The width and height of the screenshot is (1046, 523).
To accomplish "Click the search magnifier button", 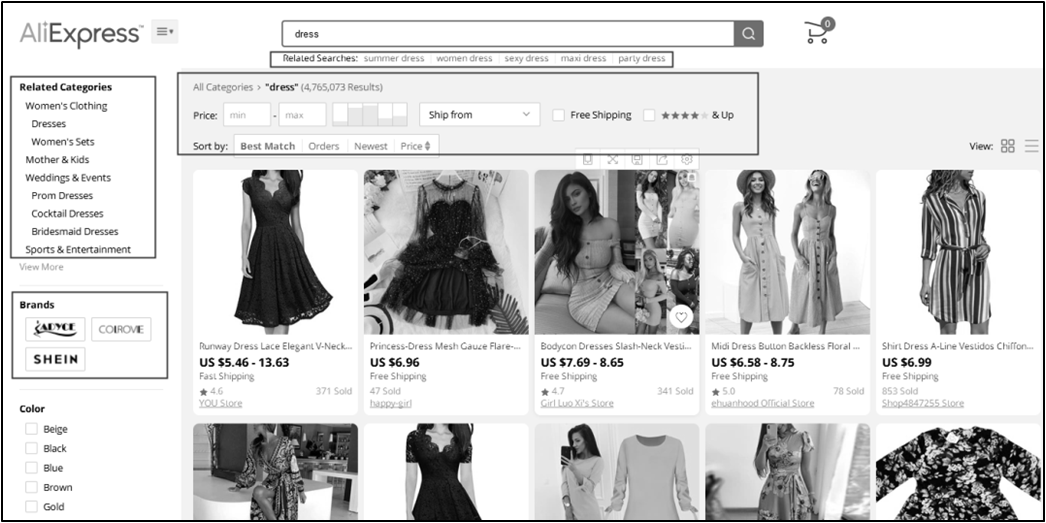I will tap(749, 34).
